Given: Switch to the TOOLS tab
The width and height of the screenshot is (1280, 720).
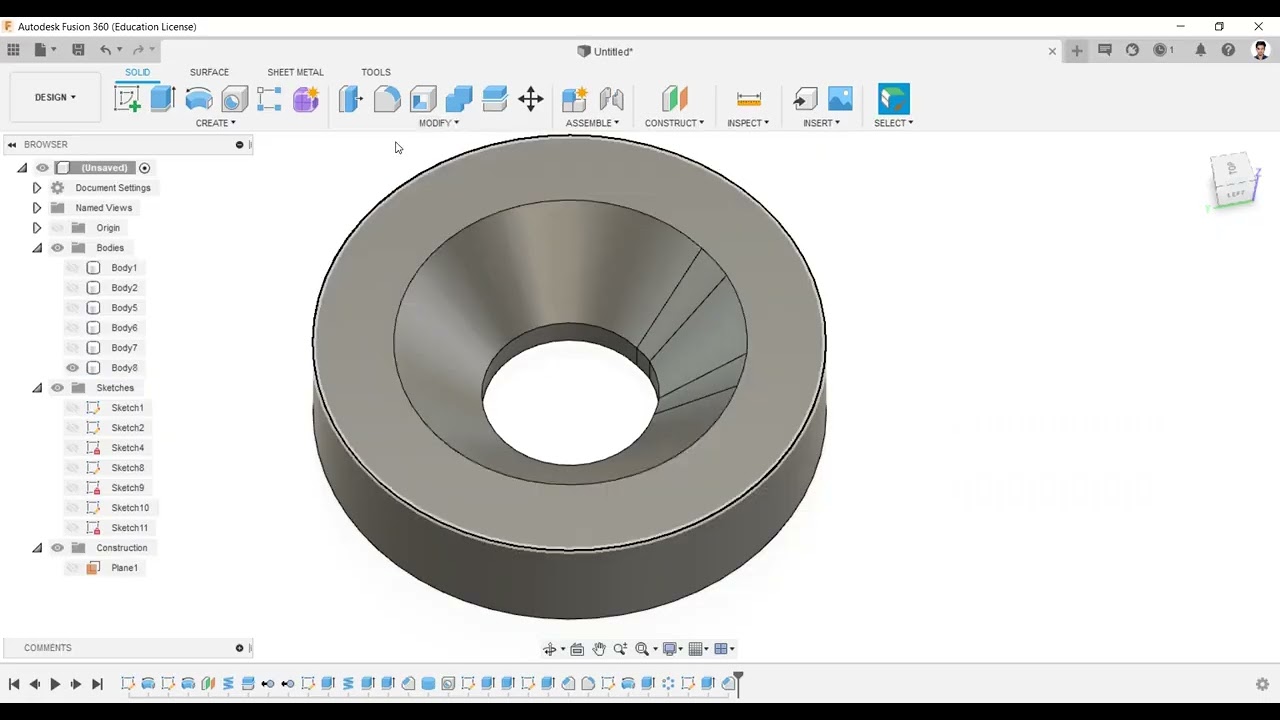Looking at the screenshot, I should [376, 72].
